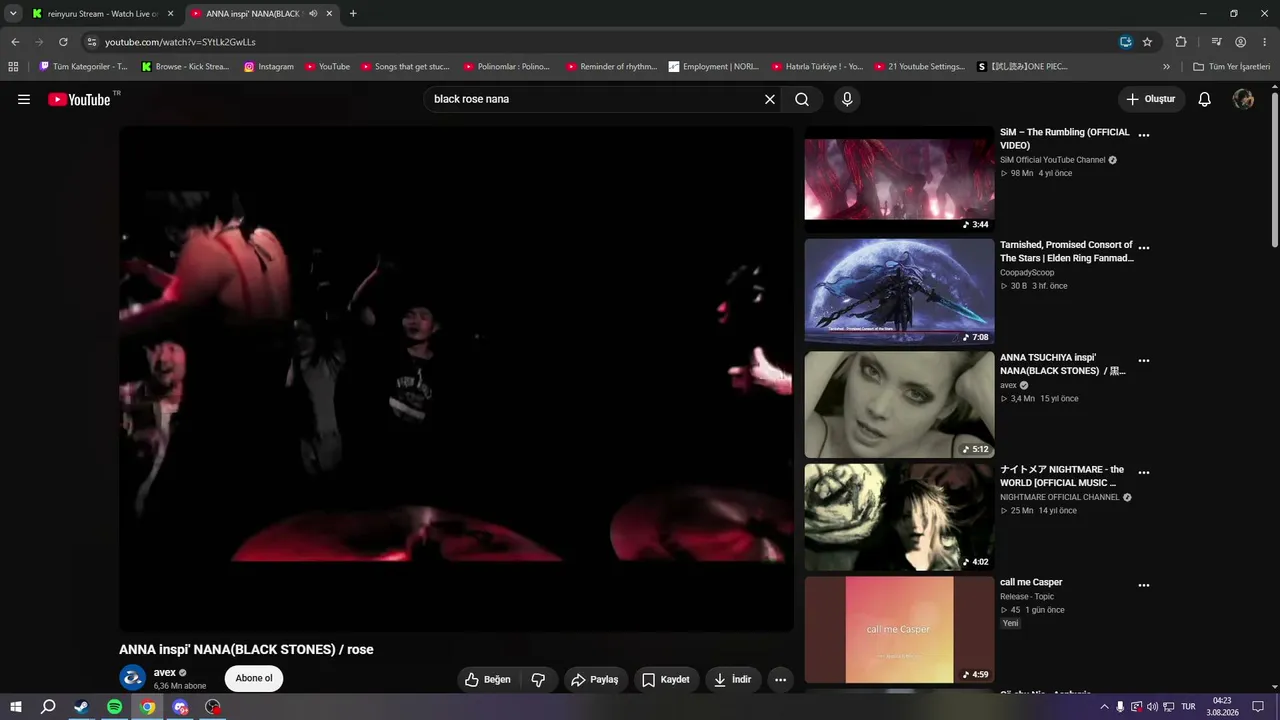Open options for call me Casper

1144,586
